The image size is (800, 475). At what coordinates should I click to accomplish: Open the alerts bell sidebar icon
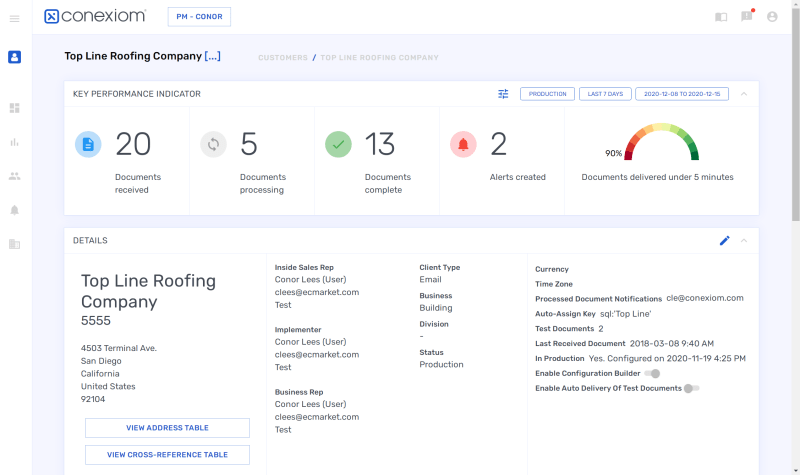pos(14,210)
